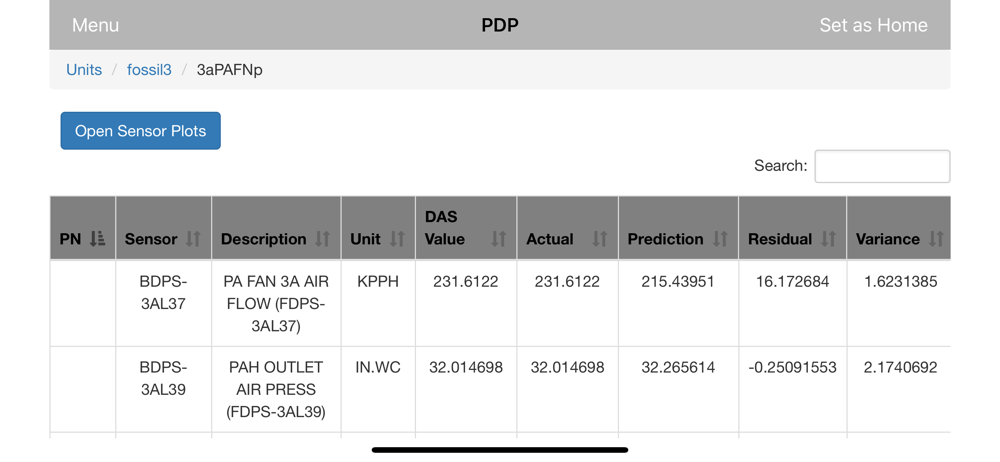Click Set as Home

coord(873,25)
